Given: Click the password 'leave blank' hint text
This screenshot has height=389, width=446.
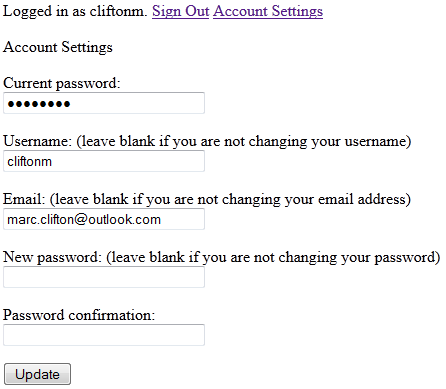Looking at the screenshot, I should (273, 258).
